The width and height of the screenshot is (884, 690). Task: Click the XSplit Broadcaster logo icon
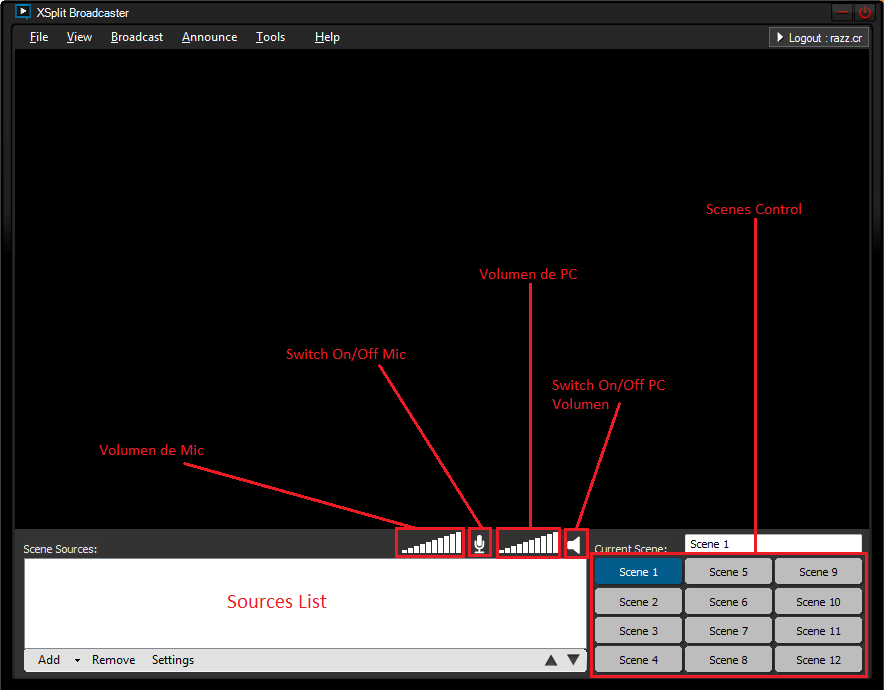(x=23, y=13)
